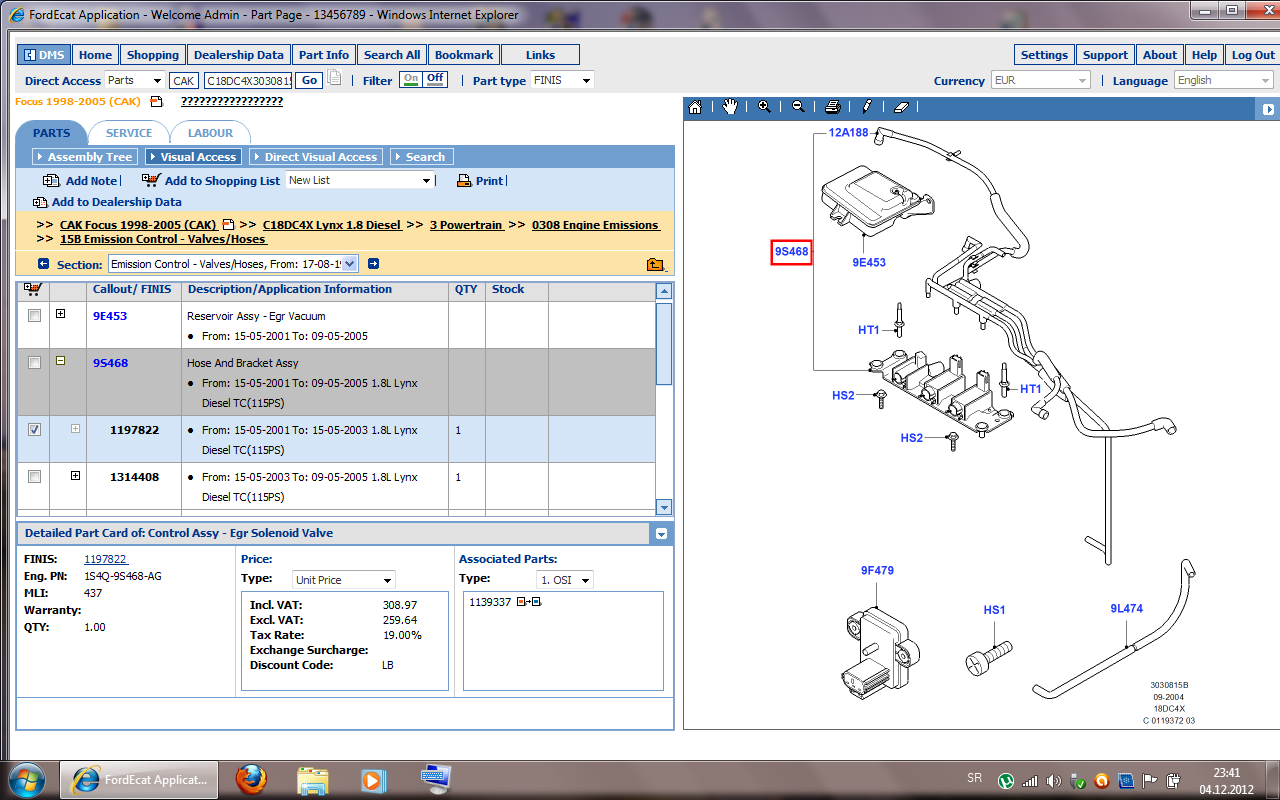Click the CAK catalogue code field

tap(184, 81)
